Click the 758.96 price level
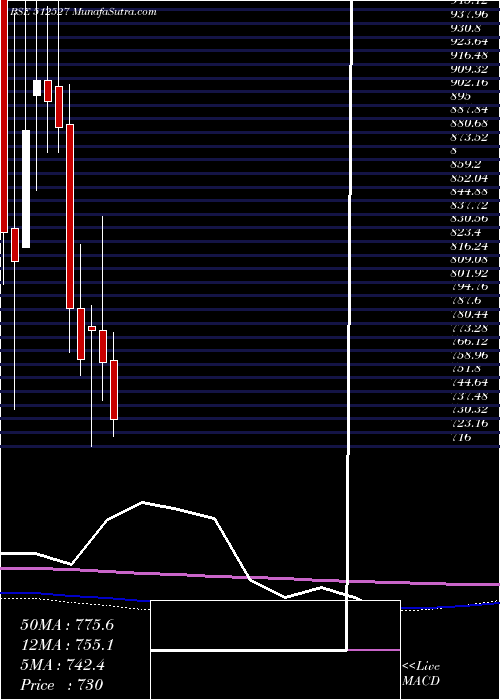The height and width of the screenshot is (700, 500). tap(470, 355)
